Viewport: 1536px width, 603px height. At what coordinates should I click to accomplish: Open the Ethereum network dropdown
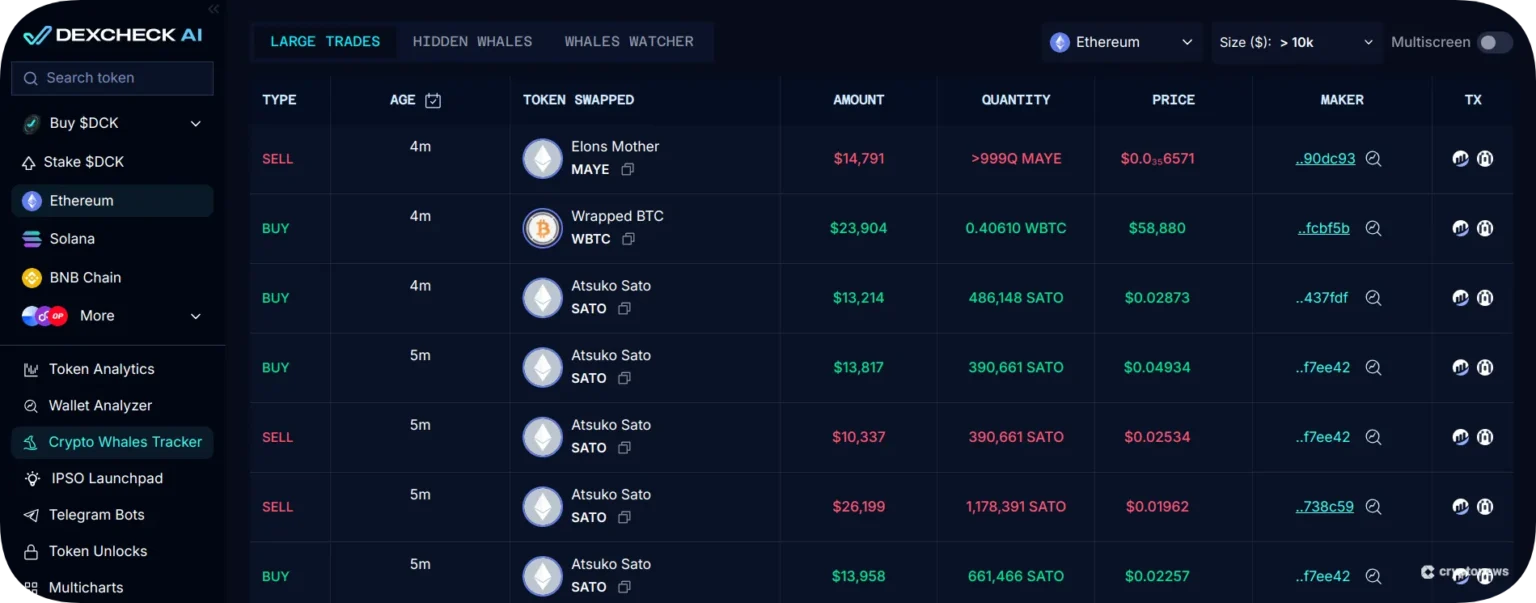point(1121,42)
